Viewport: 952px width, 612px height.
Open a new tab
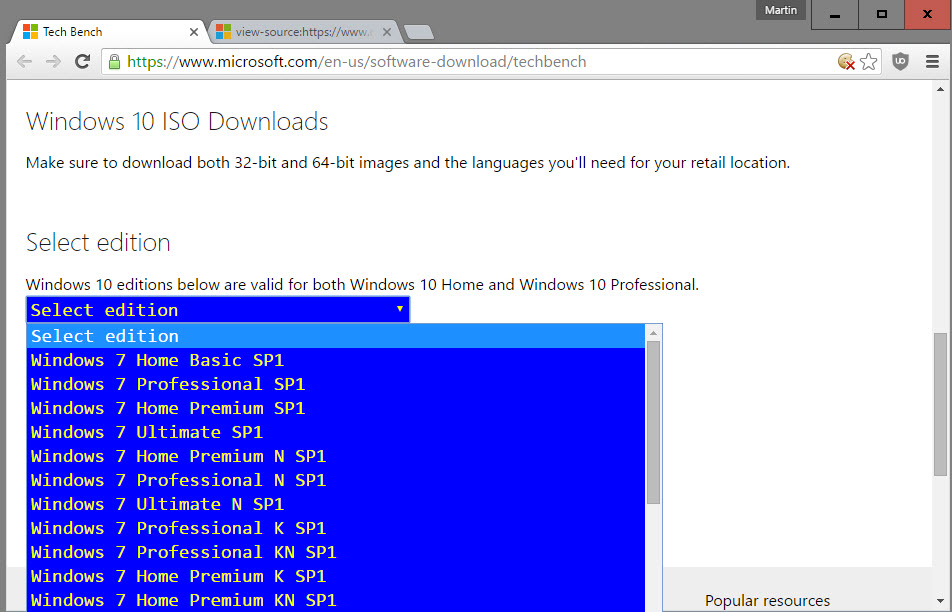coord(418,32)
